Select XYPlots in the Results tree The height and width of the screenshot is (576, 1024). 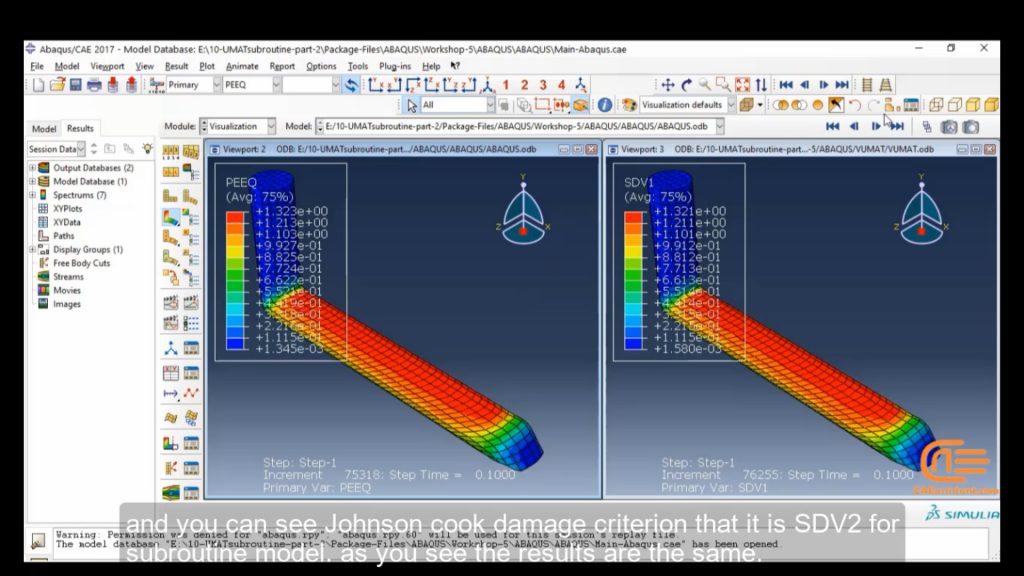pos(67,208)
